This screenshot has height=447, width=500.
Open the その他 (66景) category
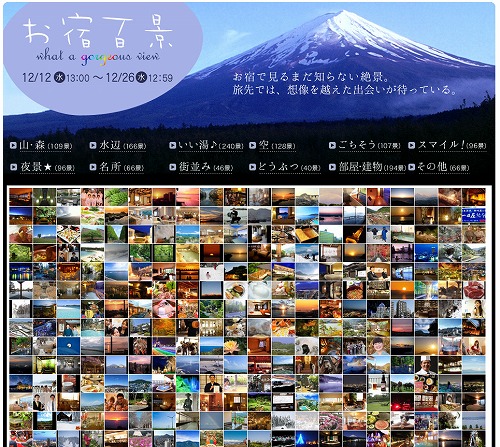[443, 167]
